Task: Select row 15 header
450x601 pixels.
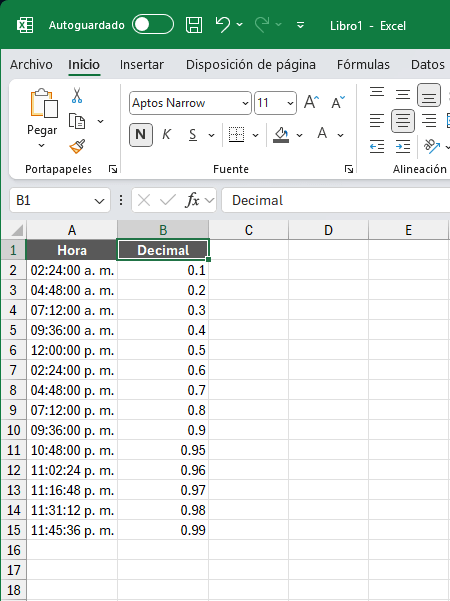Action: click(x=13, y=530)
